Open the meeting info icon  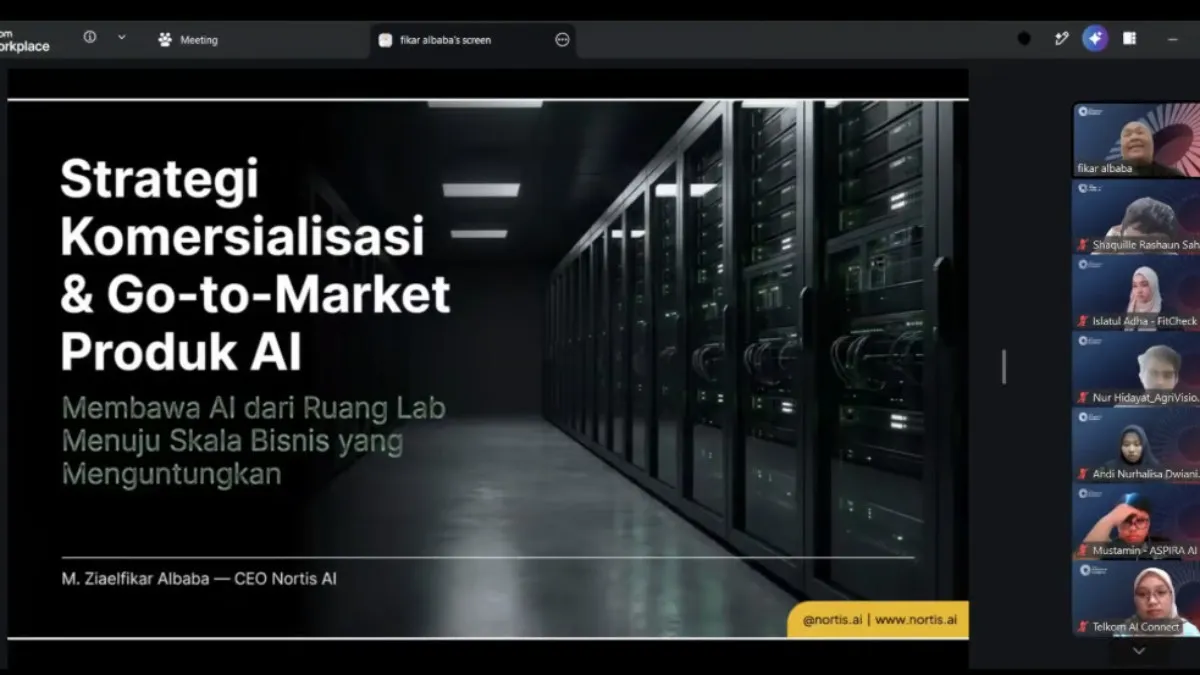point(90,37)
